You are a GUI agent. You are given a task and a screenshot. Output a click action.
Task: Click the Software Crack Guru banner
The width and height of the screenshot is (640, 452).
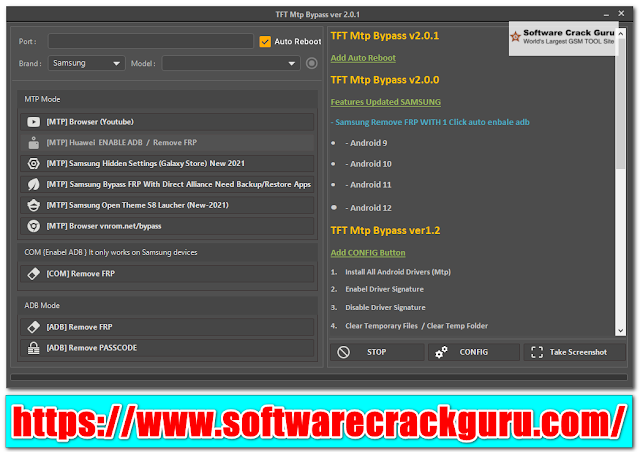[x=564, y=37]
